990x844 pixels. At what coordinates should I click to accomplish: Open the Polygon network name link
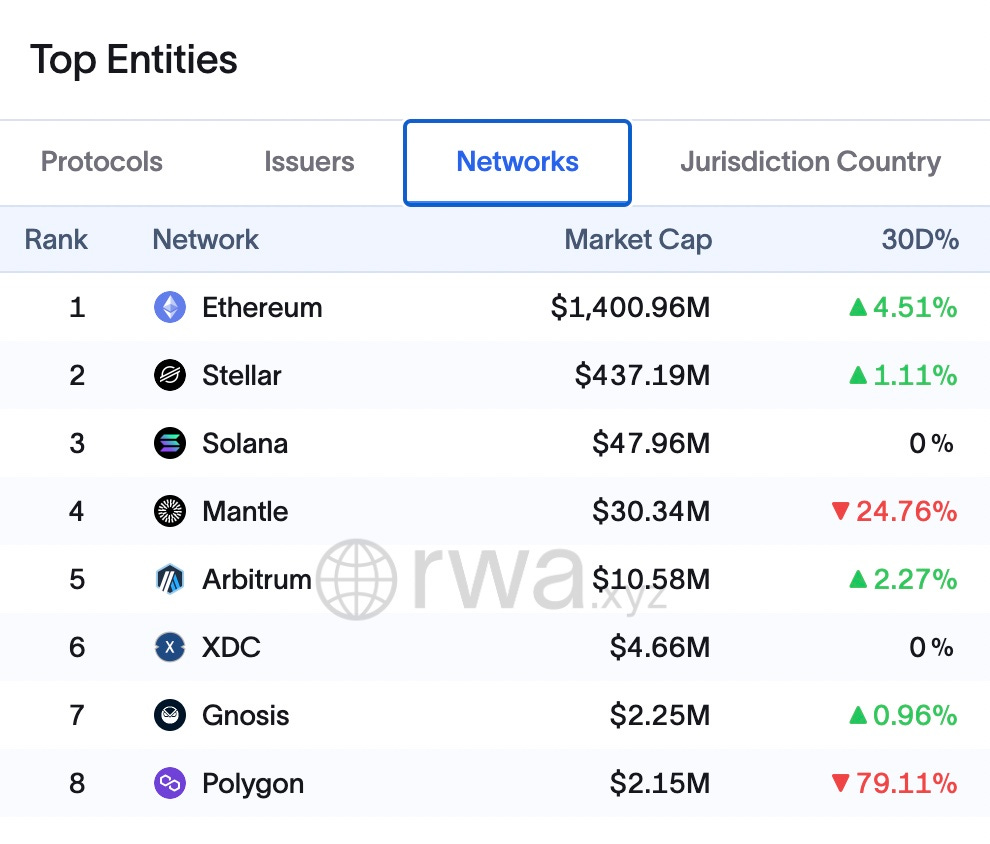point(253,784)
